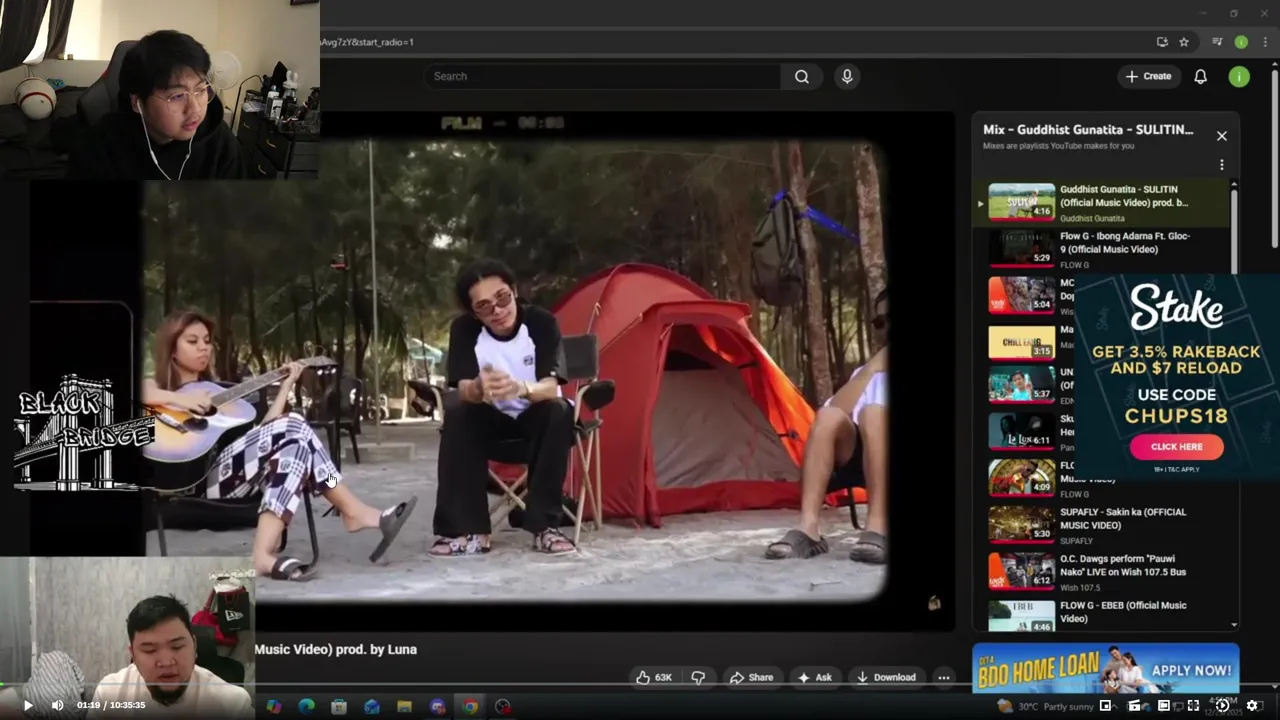
Task: Open the Microsoft Store taskbar icon
Action: tap(339, 706)
